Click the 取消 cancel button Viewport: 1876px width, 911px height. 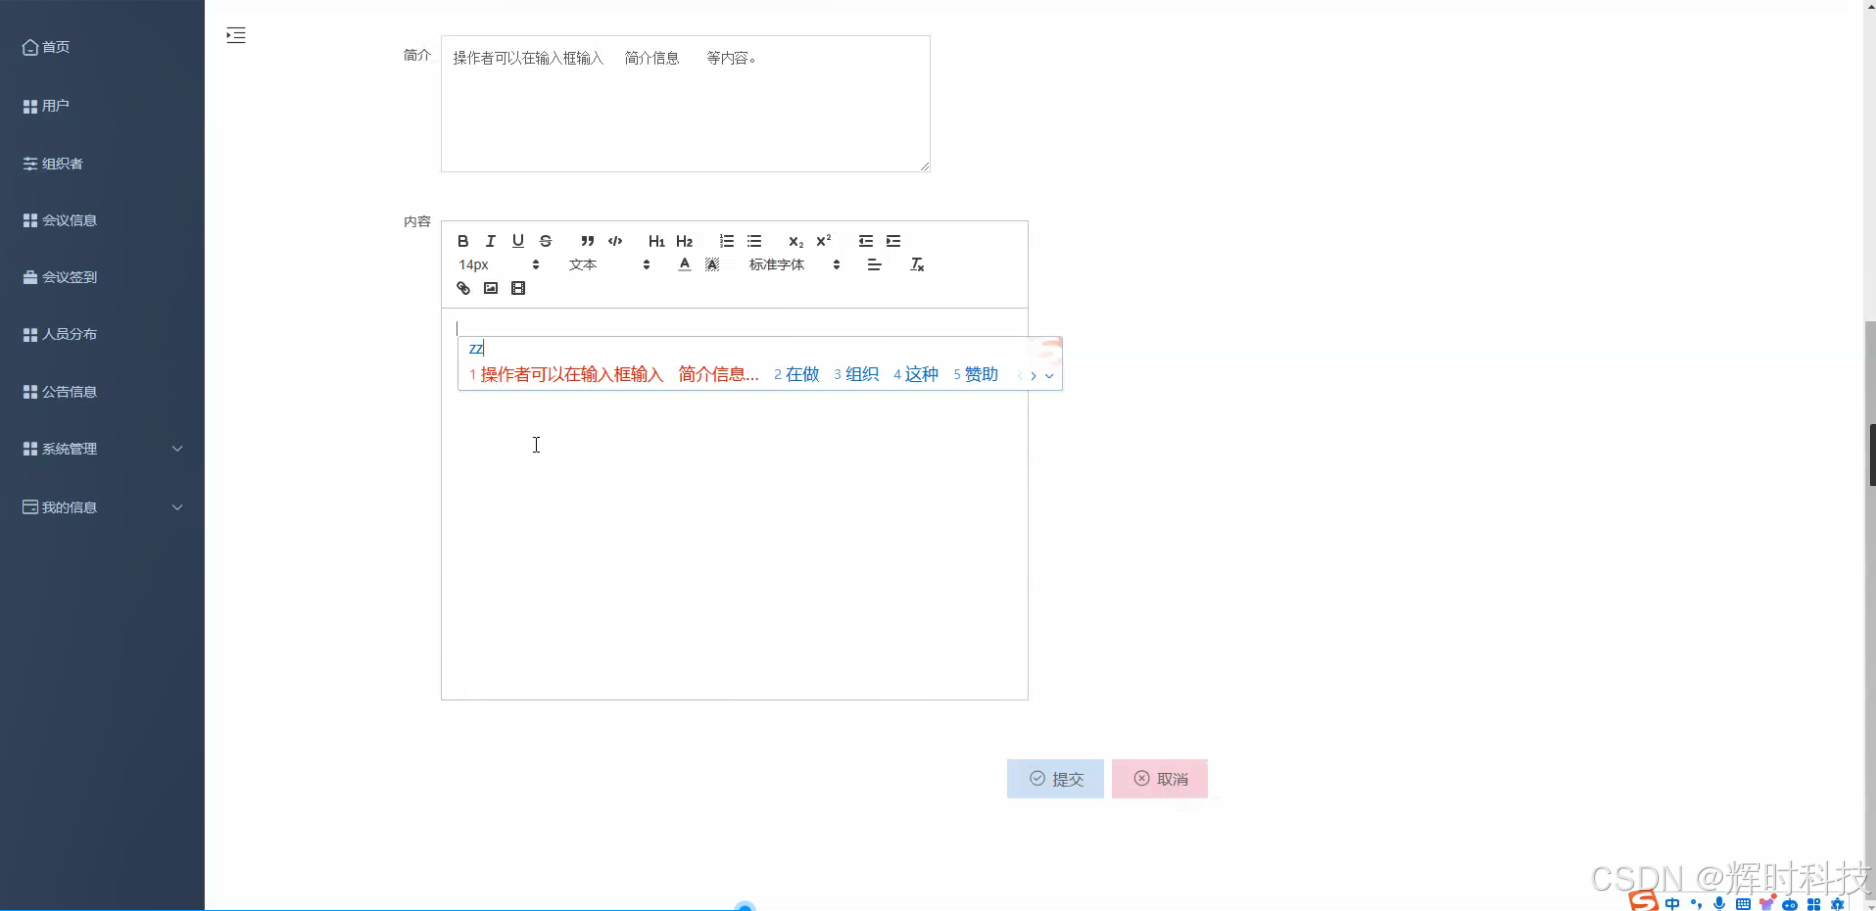click(x=1159, y=778)
